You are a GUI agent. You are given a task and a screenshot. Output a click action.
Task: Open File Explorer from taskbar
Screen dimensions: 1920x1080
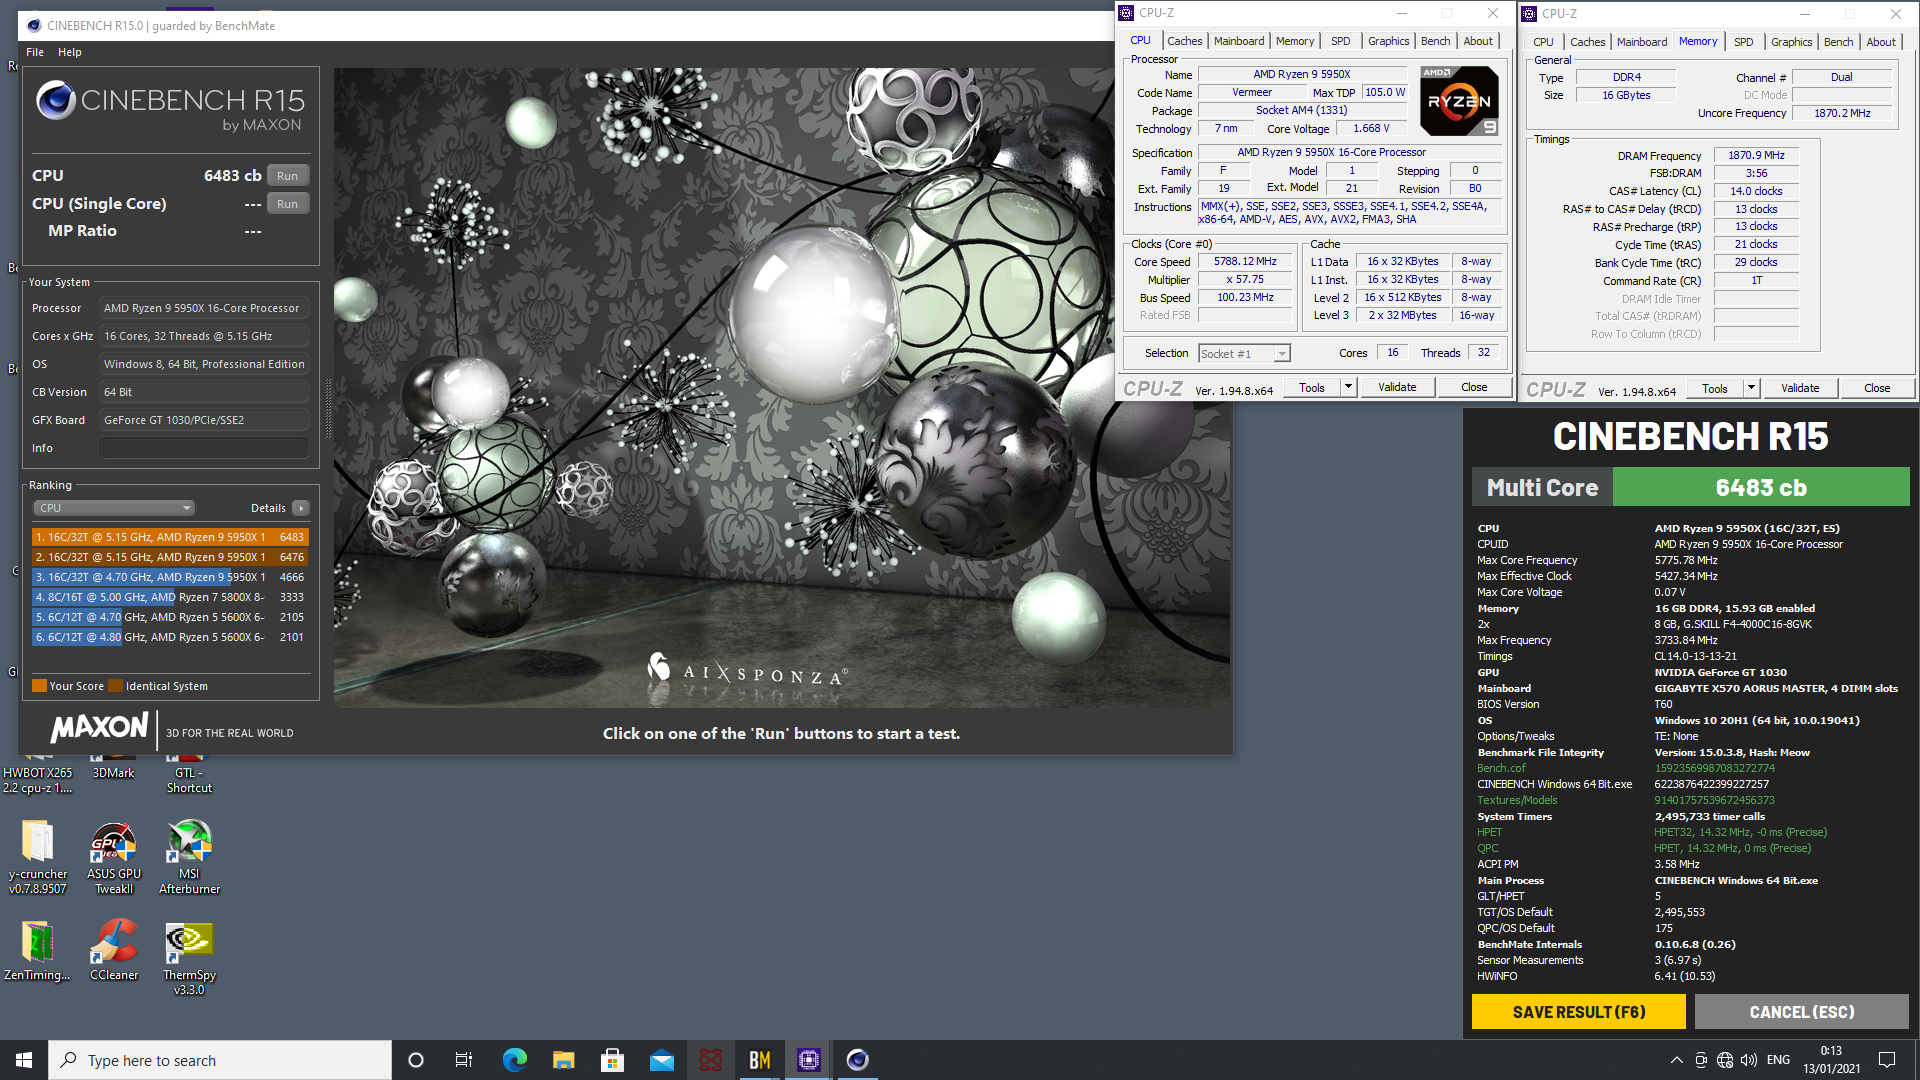click(x=563, y=1060)
